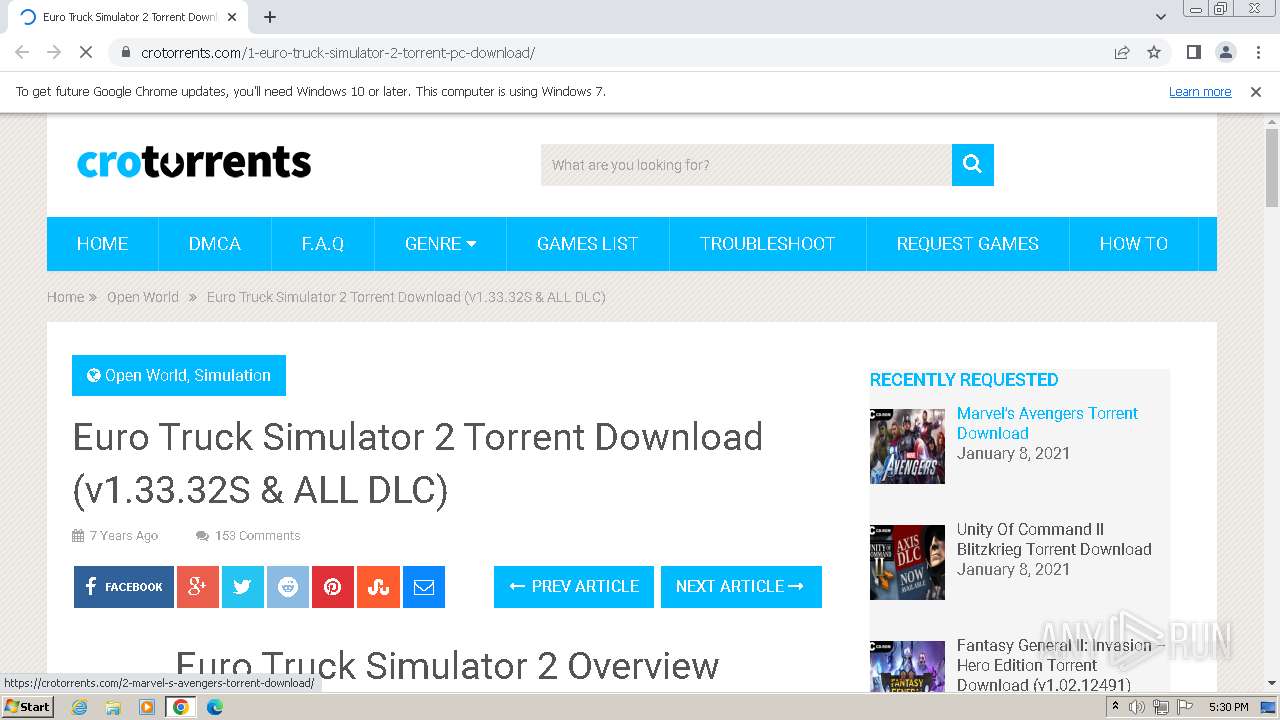Open the Windows Start menu
1280x720 pixels.
pos(28,707)
